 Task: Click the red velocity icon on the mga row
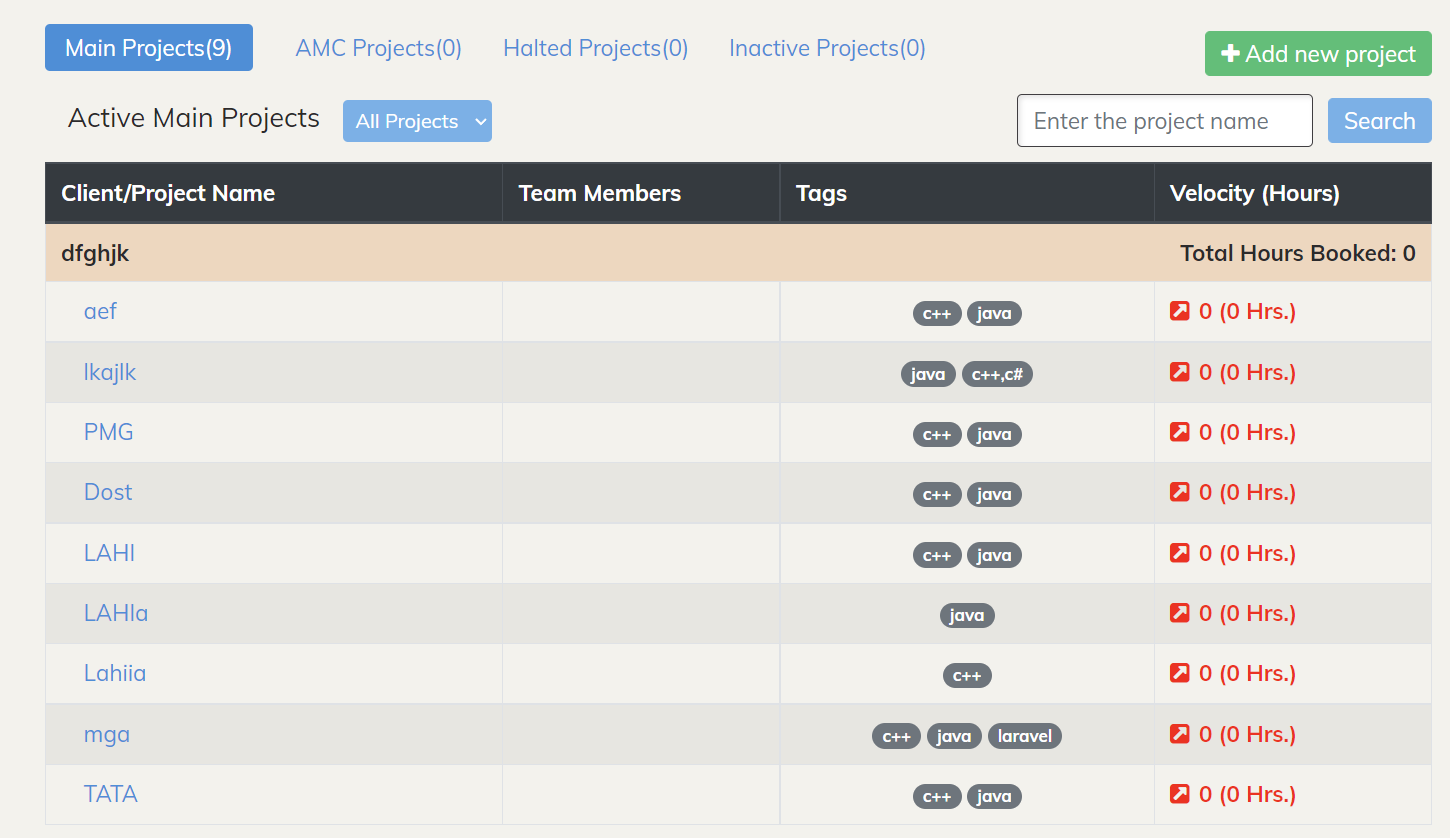[1179, 734]
